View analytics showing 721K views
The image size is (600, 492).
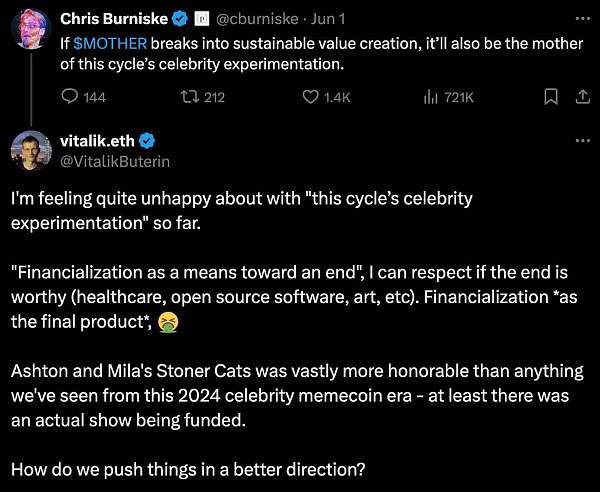coord(432,97)
